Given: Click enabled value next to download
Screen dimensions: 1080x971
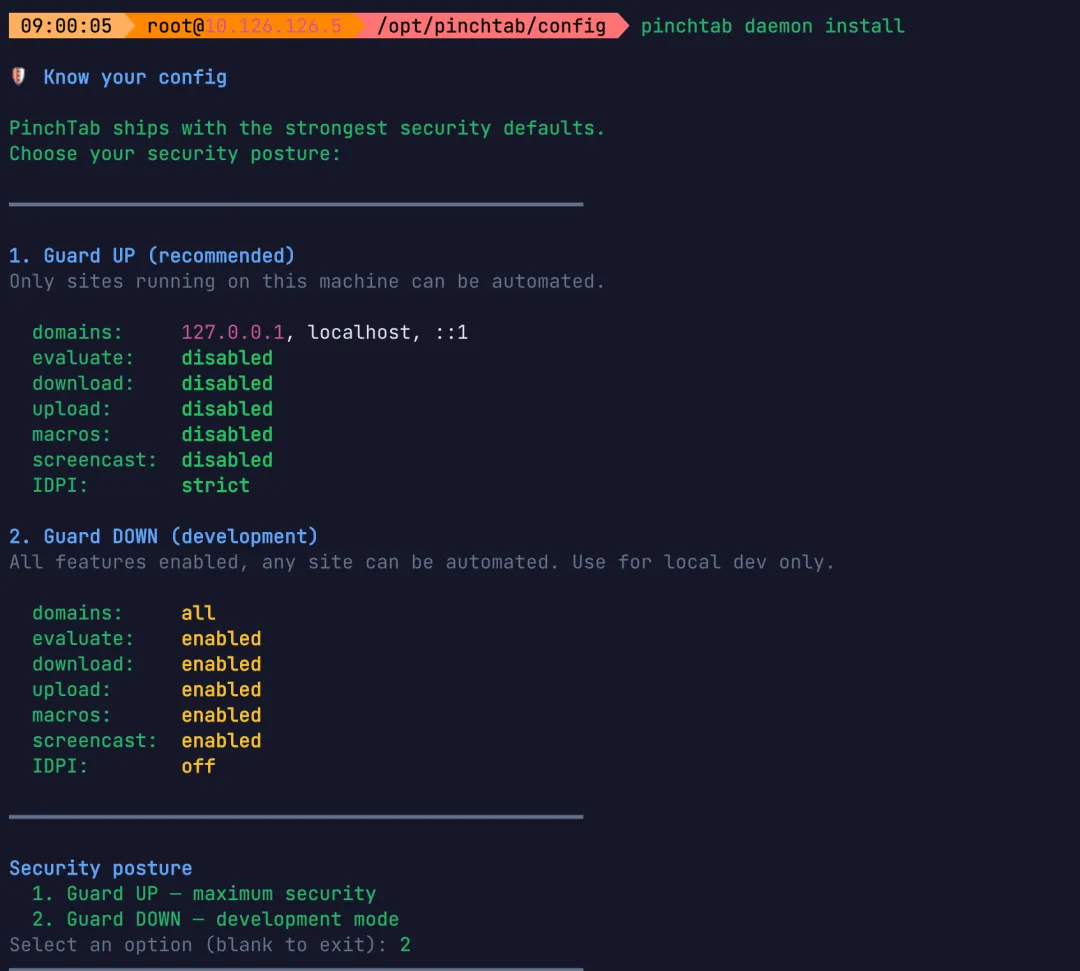Looking at the screenshot, I should point(221,663).
